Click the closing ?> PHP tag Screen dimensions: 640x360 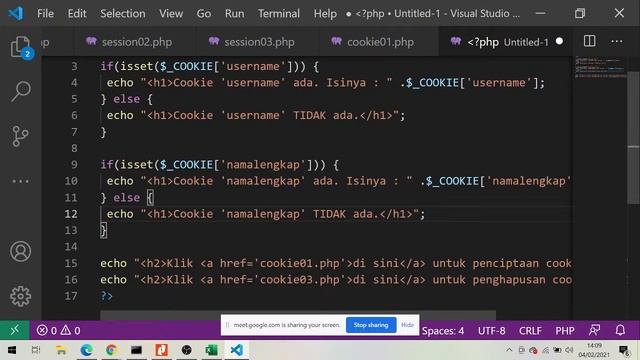[x=107, y=296]
